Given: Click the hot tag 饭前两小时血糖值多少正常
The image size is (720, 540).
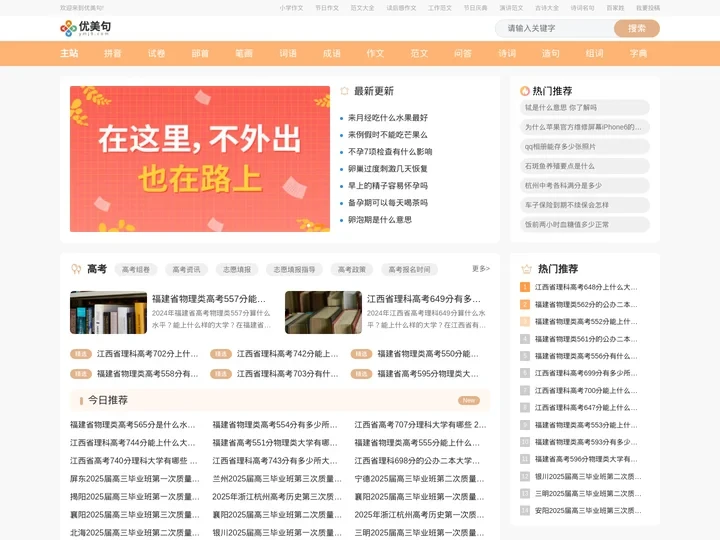Looking at the screenshot, I should coord(585,225).
